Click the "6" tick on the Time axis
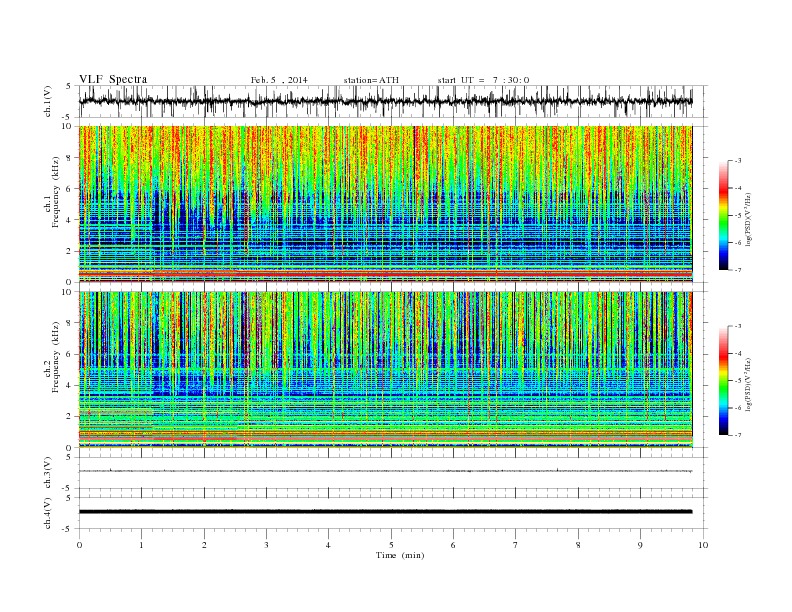 point(454,545)
